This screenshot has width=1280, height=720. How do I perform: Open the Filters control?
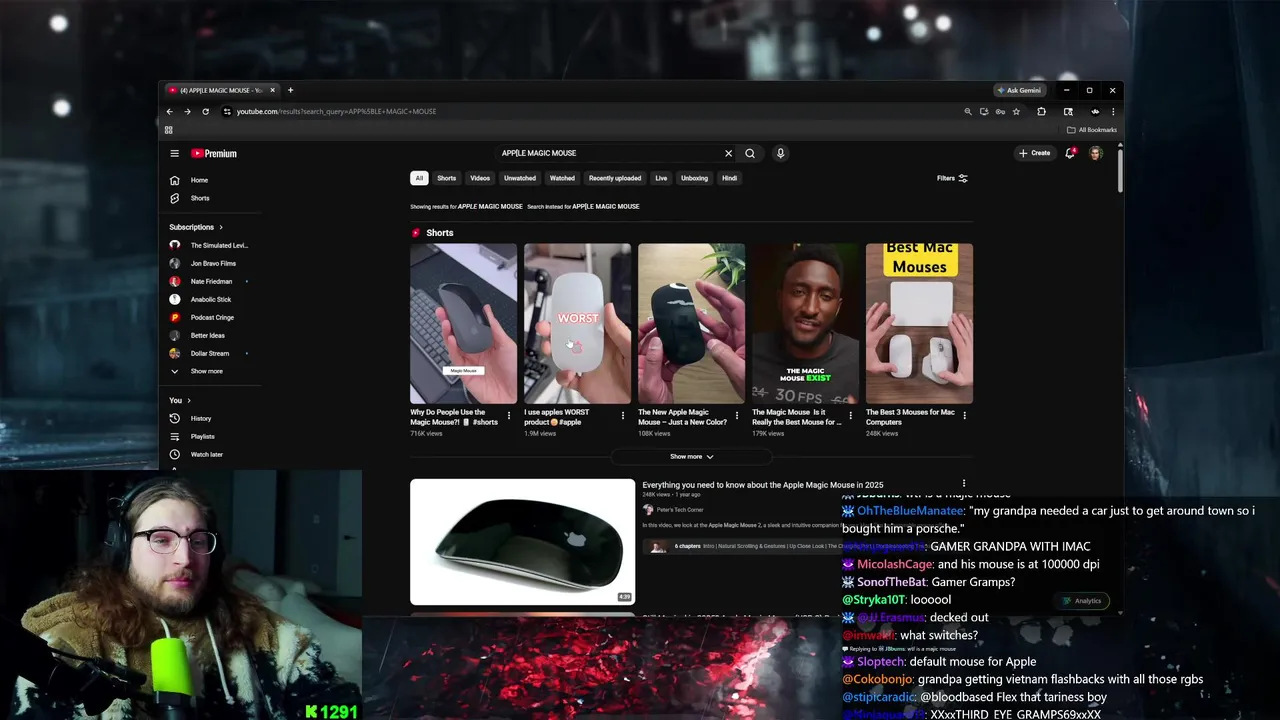point(952,178)
